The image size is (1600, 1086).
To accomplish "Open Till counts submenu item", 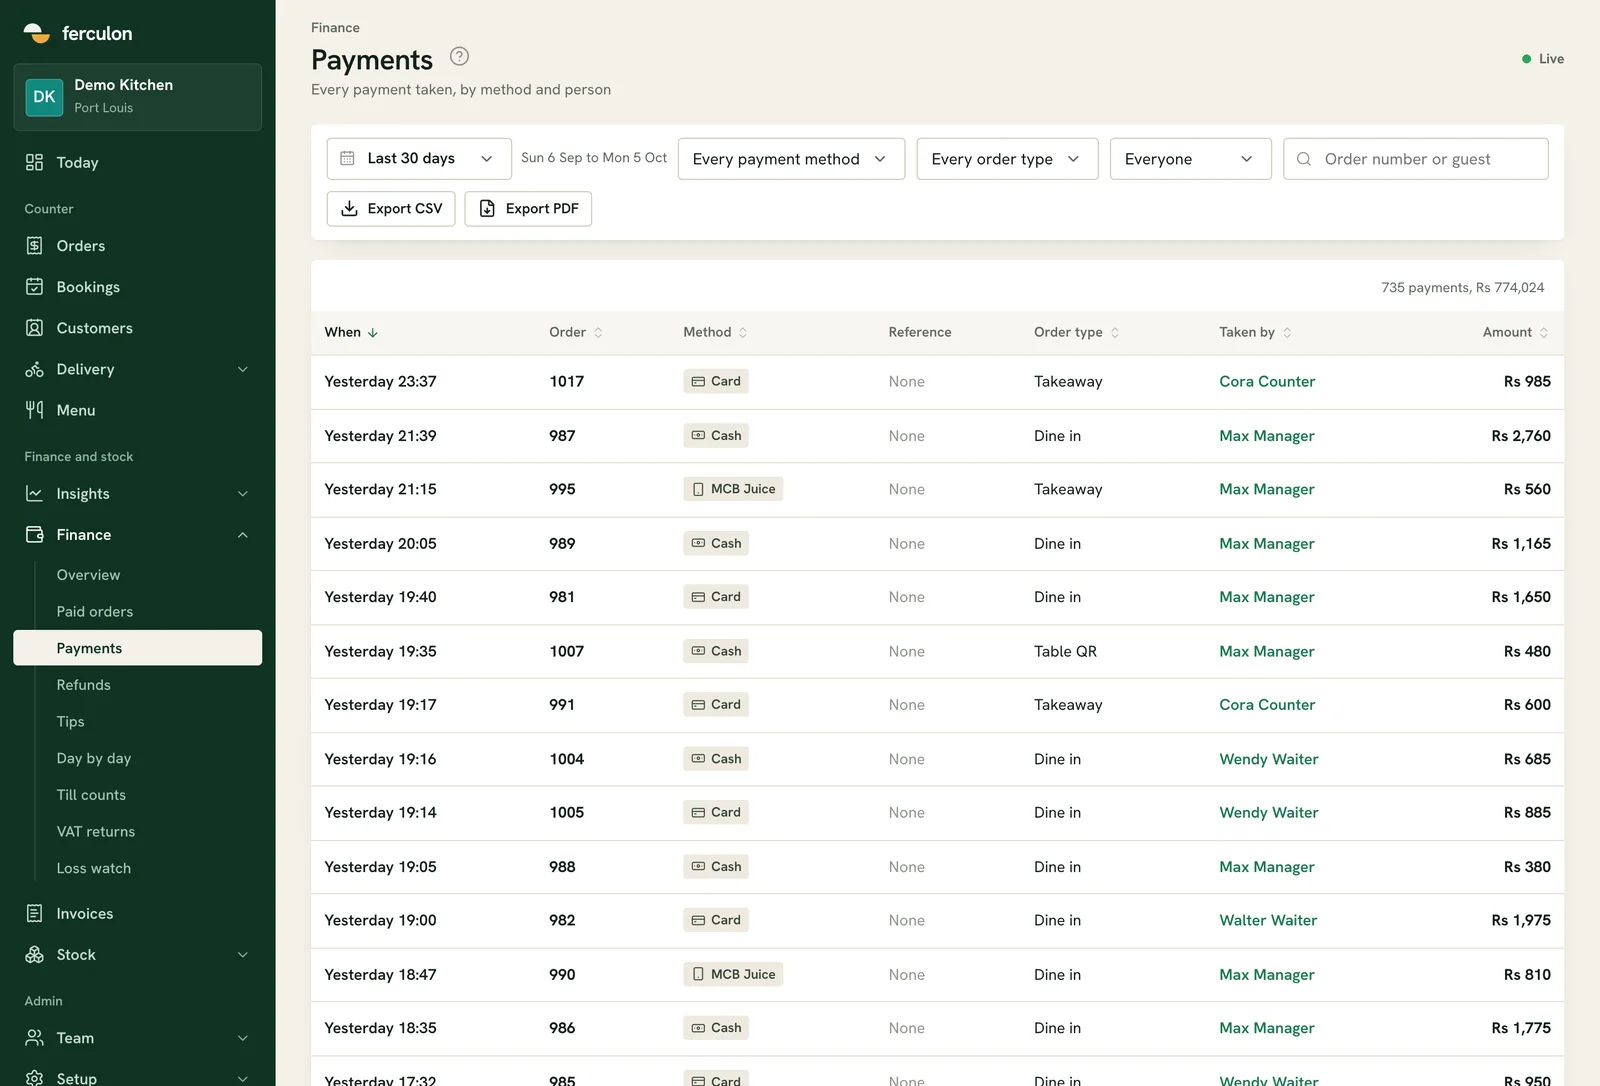I will tap(91, 795).
